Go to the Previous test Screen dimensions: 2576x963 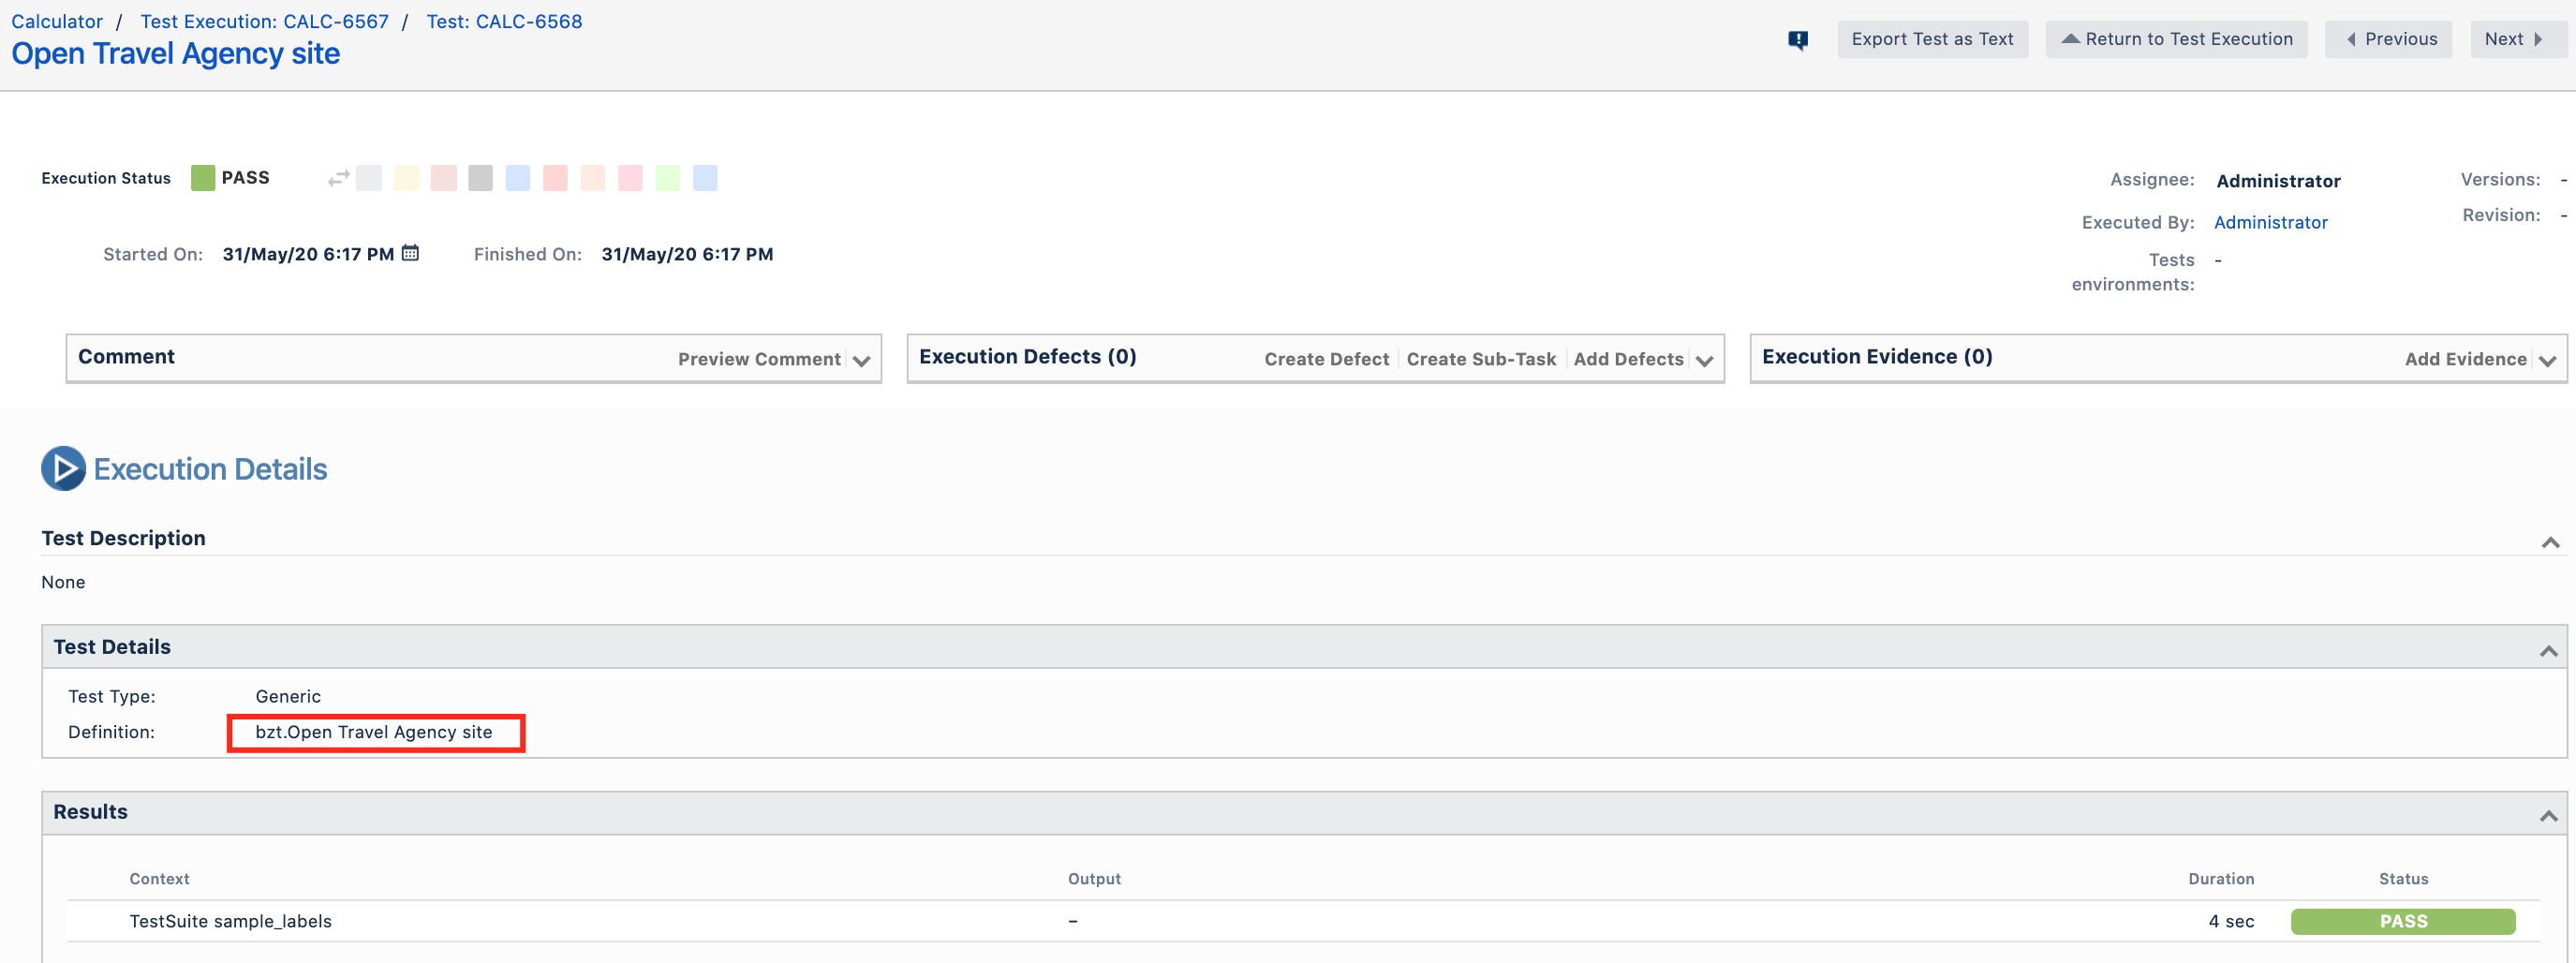pos(2388,39)
